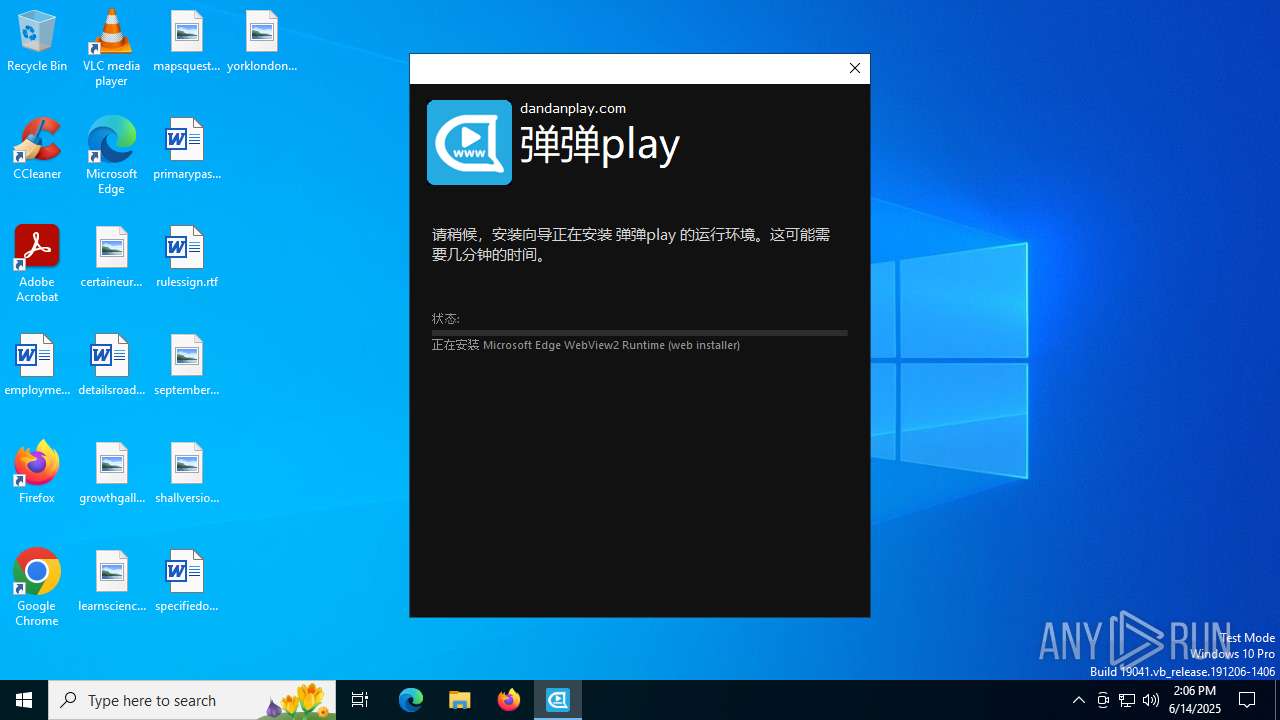1280x720 pixels.
Task: Open the Recycle Bin icon
Action: pos(37,42)
